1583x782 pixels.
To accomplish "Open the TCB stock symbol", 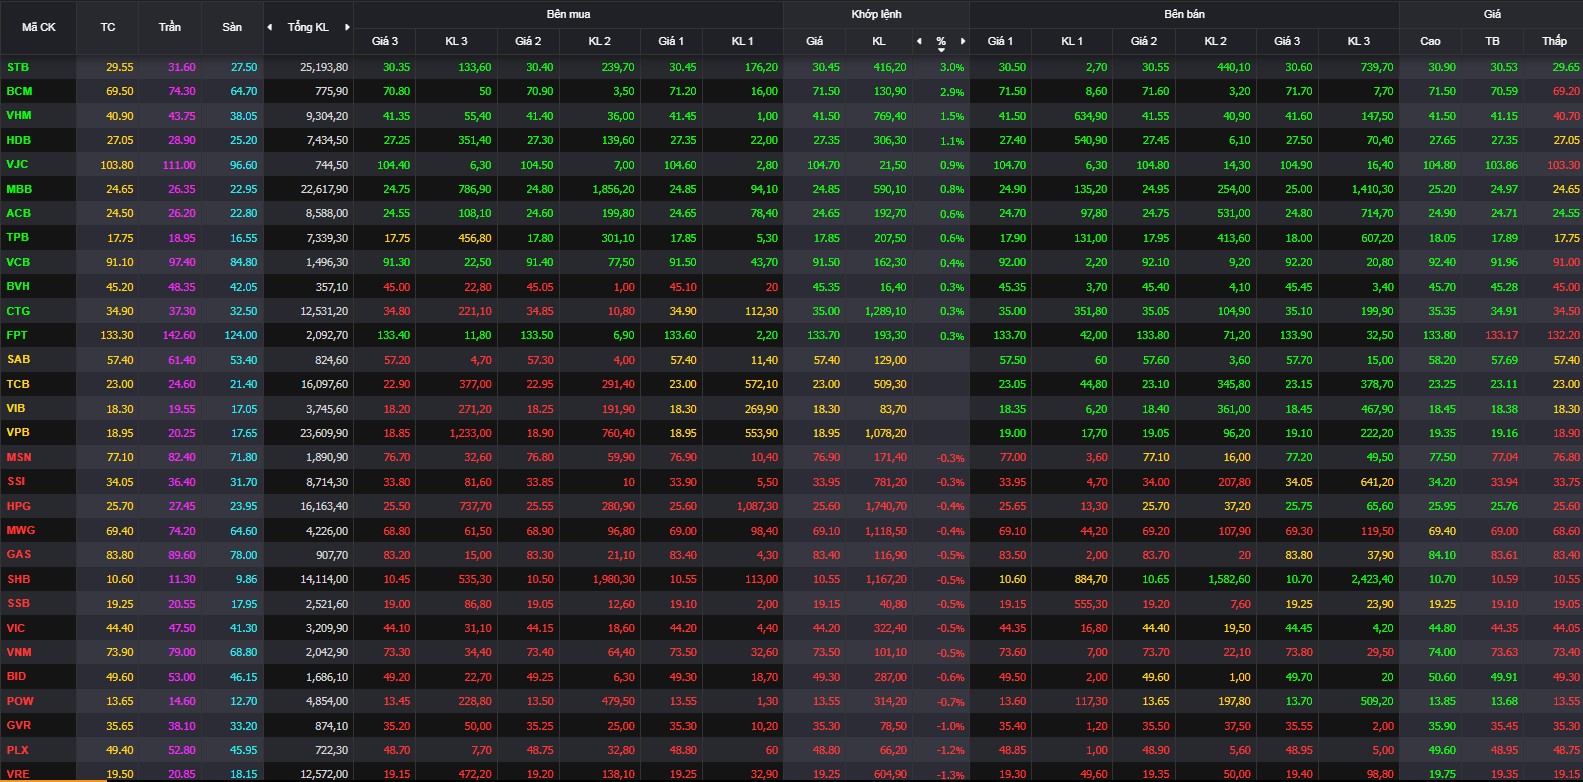I will (x=18, y=384).
